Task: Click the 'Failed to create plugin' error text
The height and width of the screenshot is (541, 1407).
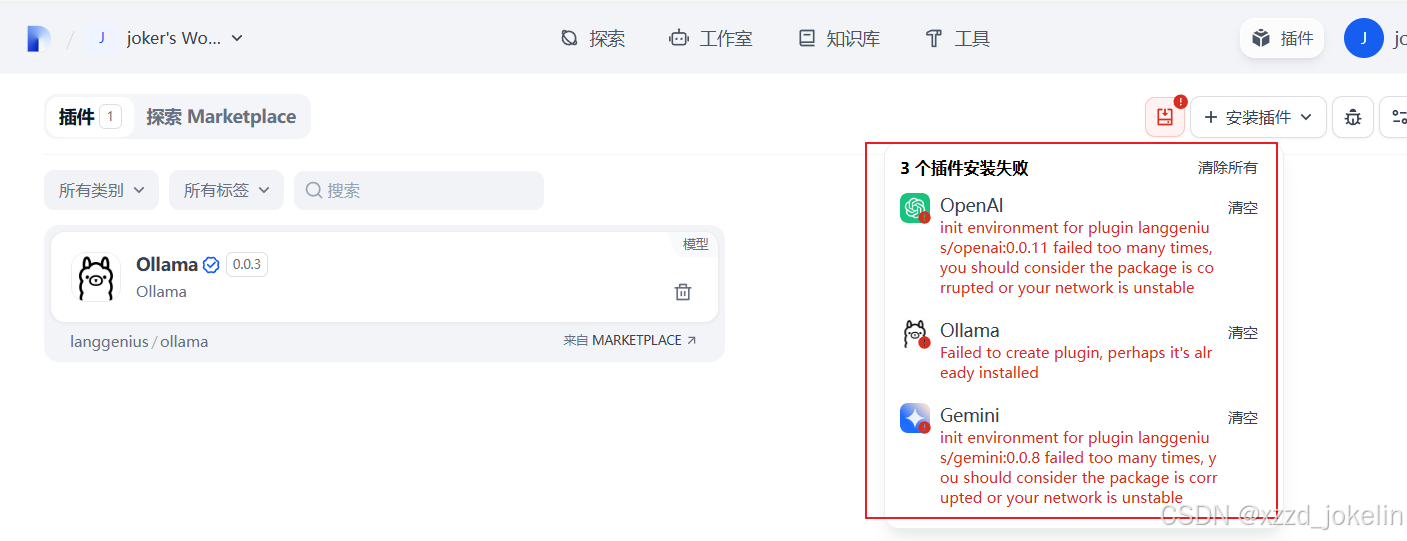Action: pos(1076,363)
